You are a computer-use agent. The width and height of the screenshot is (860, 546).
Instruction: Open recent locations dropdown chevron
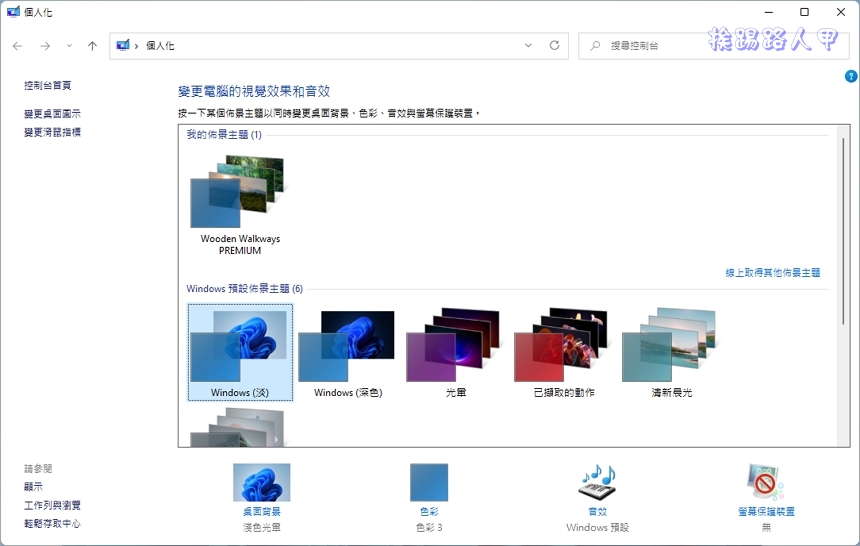(x=69, y=46)
